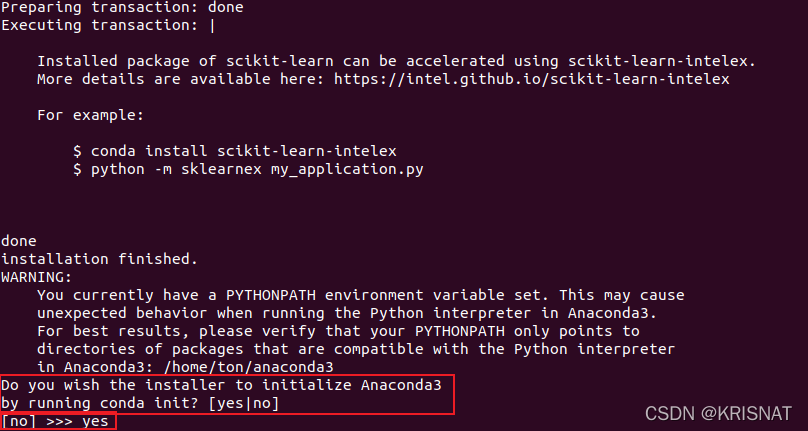Click the '>>>' prompt marker
Image resolution: width=808 pixels, height=431 pixels.
[59, 421]
